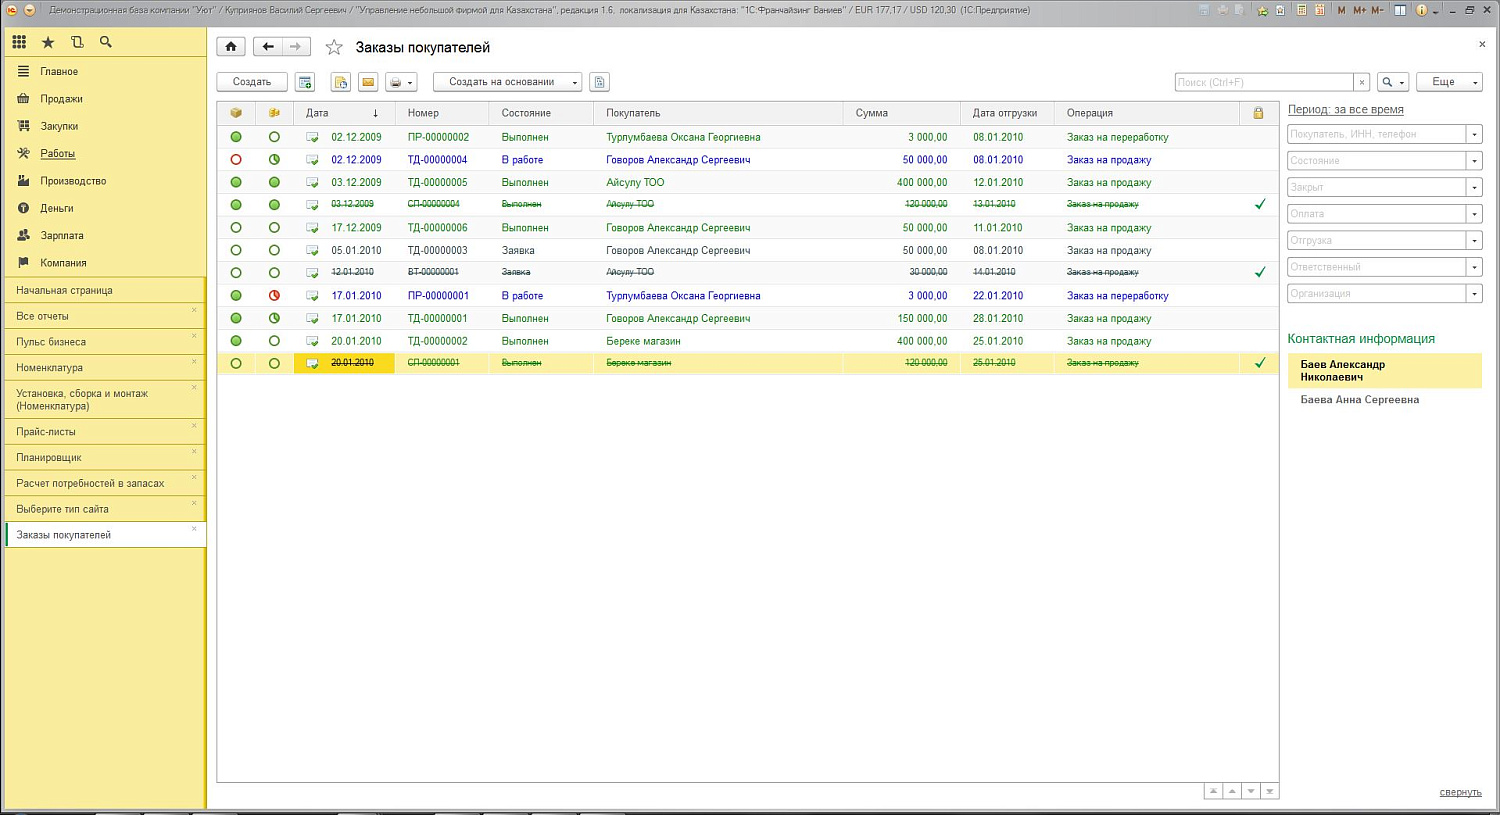The width and height of the screenshot is (1500, 815).
Task: Click the home page icon button
Action: pos(231,47)
